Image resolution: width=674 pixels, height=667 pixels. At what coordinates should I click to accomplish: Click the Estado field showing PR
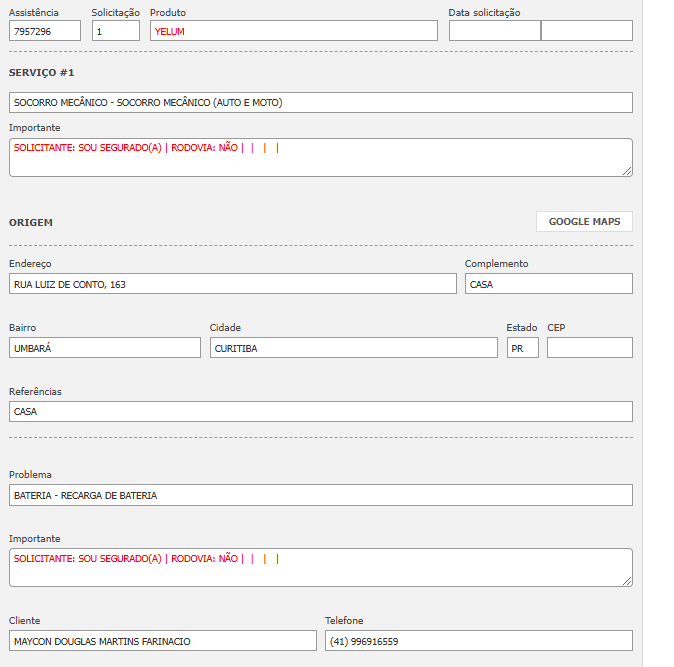522,348
